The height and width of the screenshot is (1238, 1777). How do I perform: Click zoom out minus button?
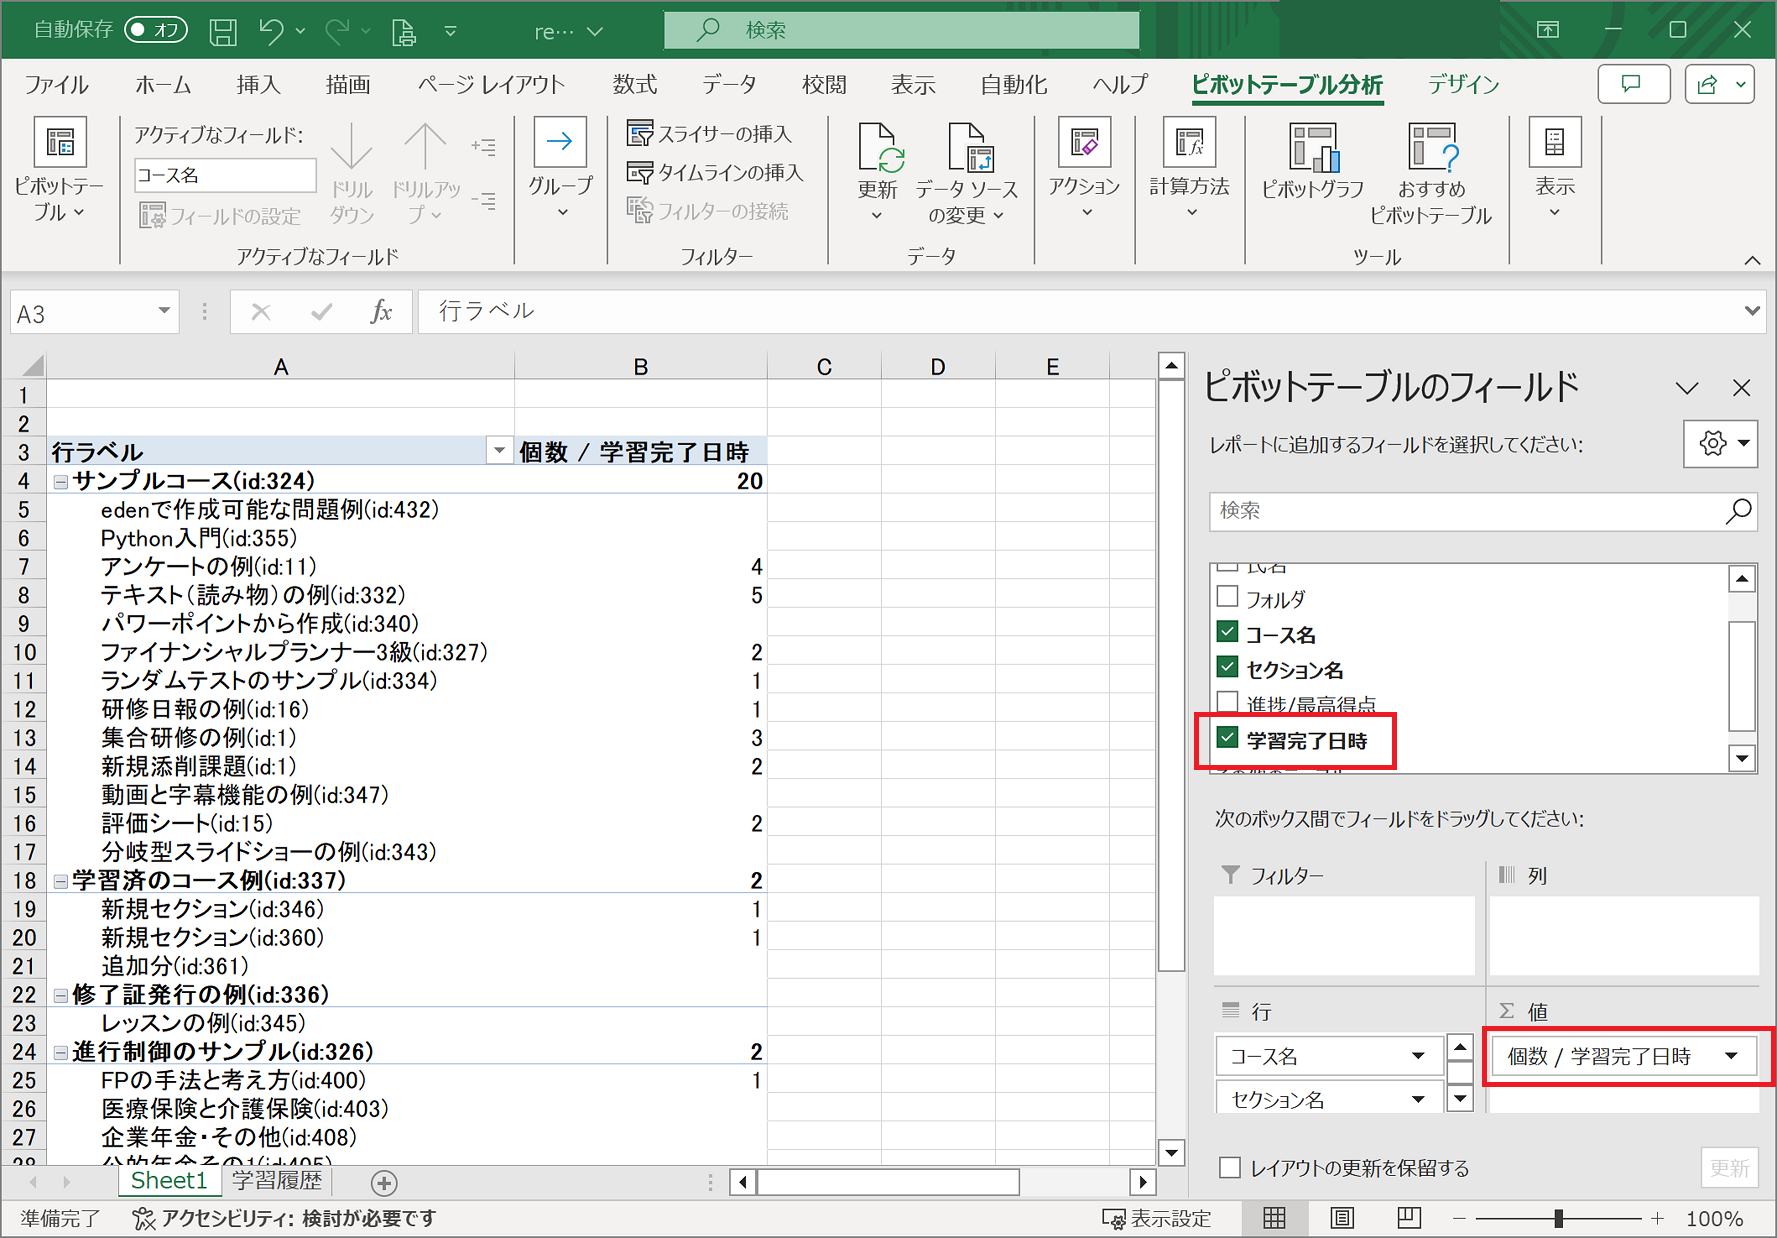tap(1459, 1218)
